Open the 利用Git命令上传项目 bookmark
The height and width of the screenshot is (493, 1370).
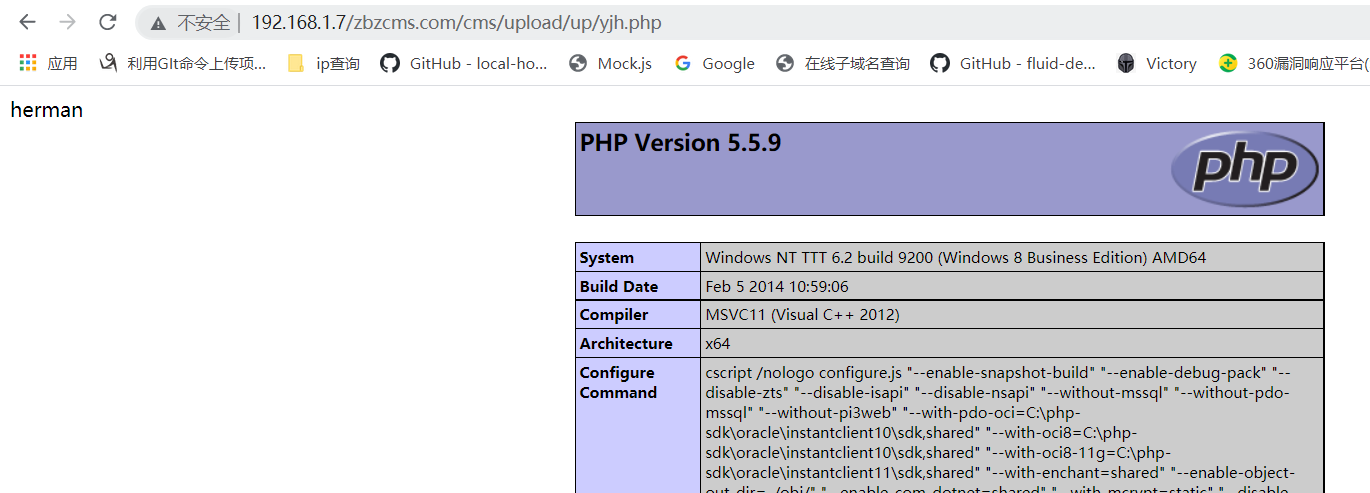pyautogui.click(x=183, y=63)
